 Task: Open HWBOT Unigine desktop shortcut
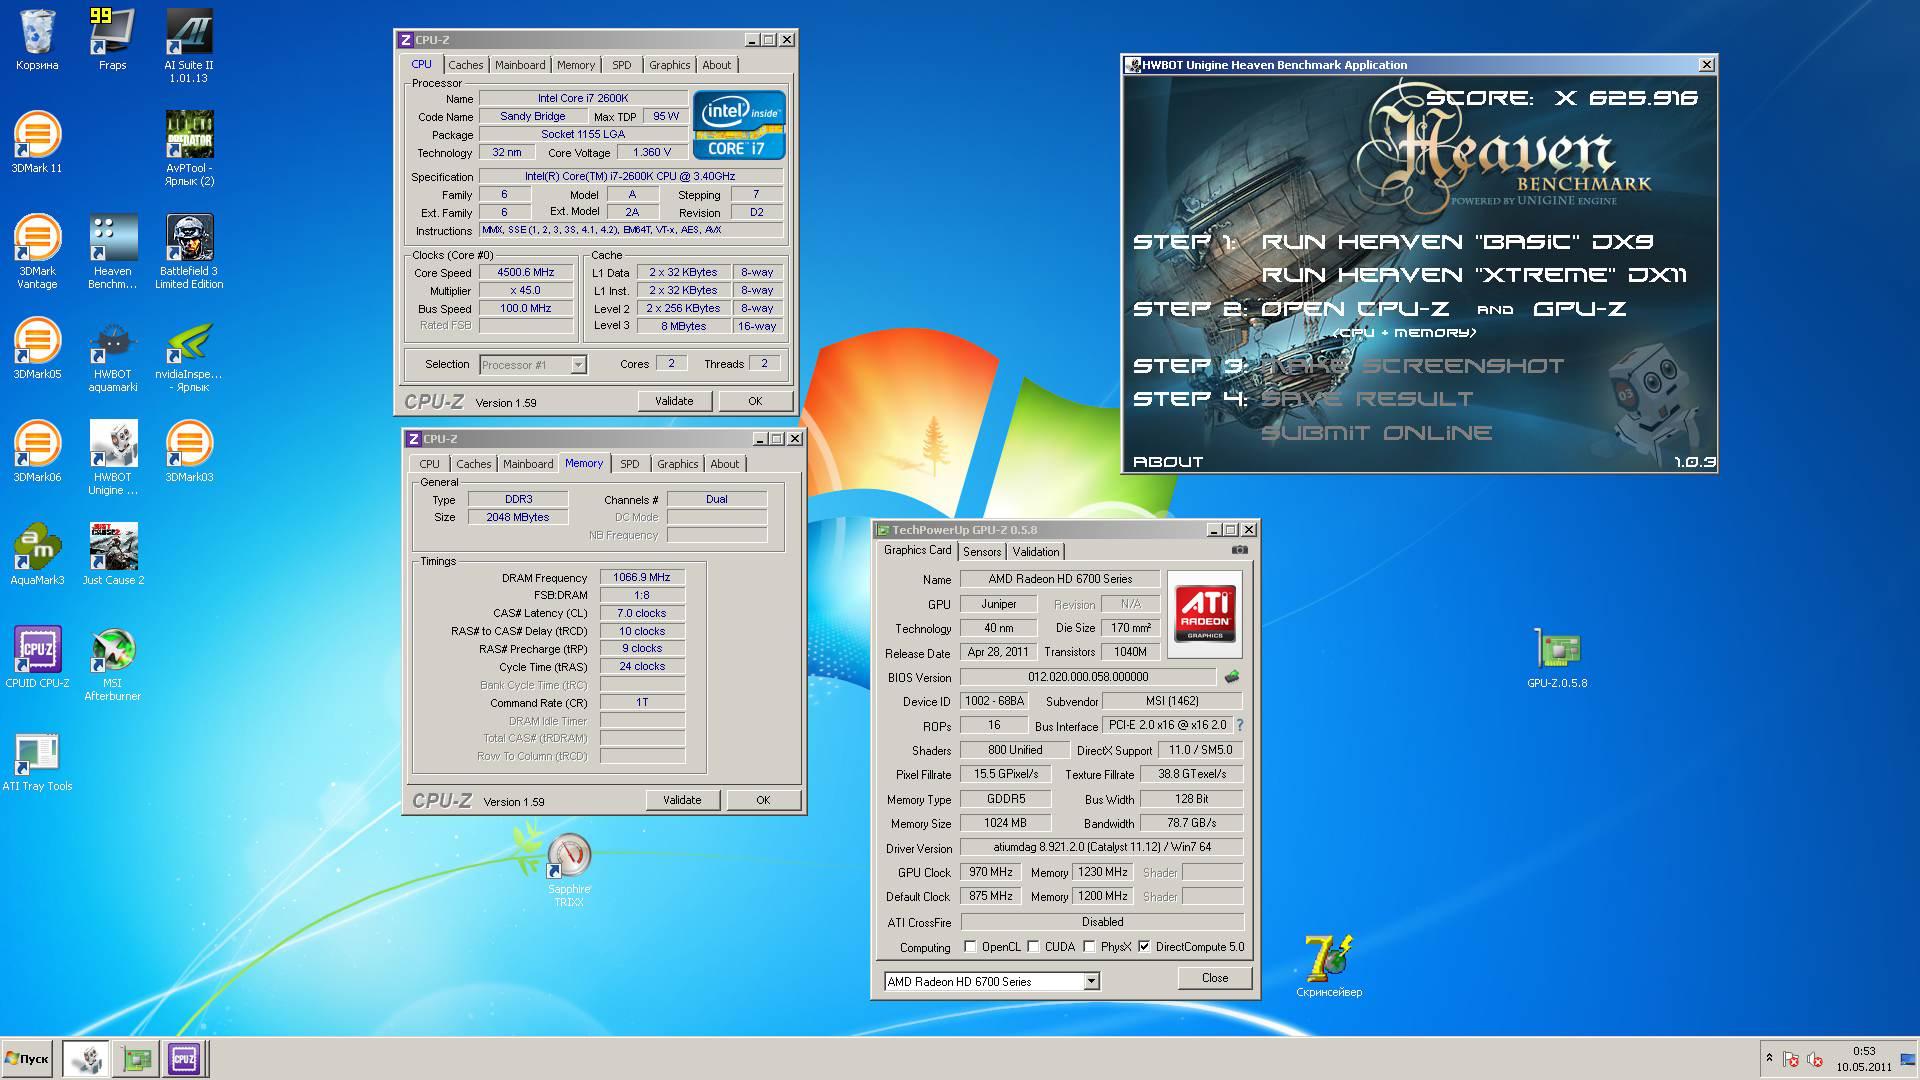112,458
